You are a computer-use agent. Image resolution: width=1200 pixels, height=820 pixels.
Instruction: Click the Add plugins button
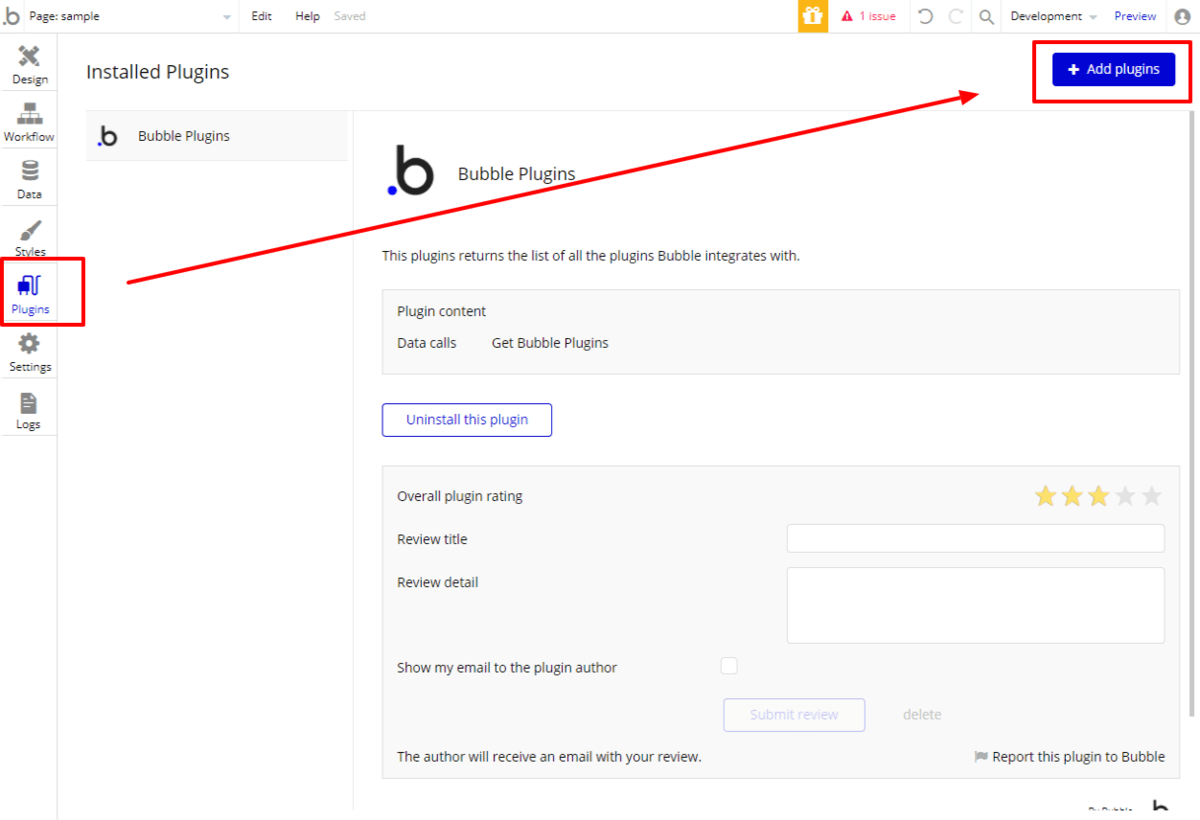pyautogui.click(x=1113, y=69)
